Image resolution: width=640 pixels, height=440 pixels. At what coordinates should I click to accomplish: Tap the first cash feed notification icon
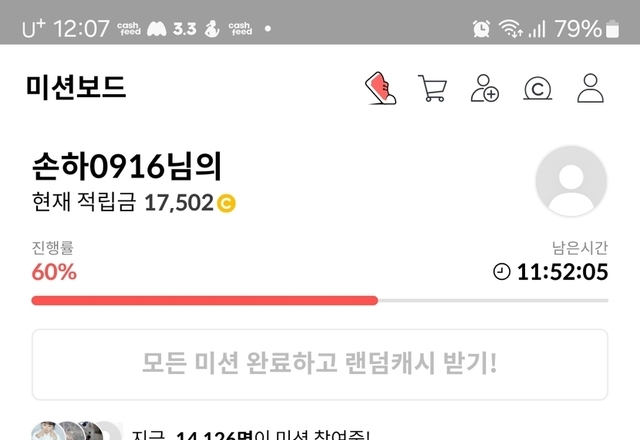point(129,29)
